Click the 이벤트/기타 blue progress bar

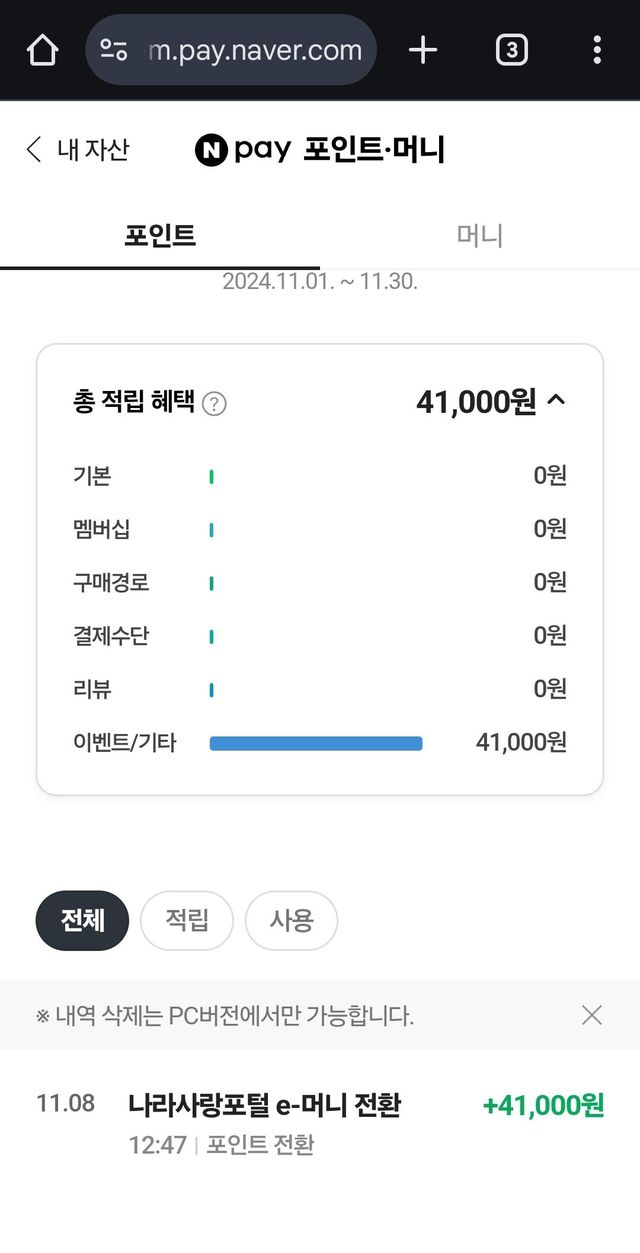coord(316,743)
